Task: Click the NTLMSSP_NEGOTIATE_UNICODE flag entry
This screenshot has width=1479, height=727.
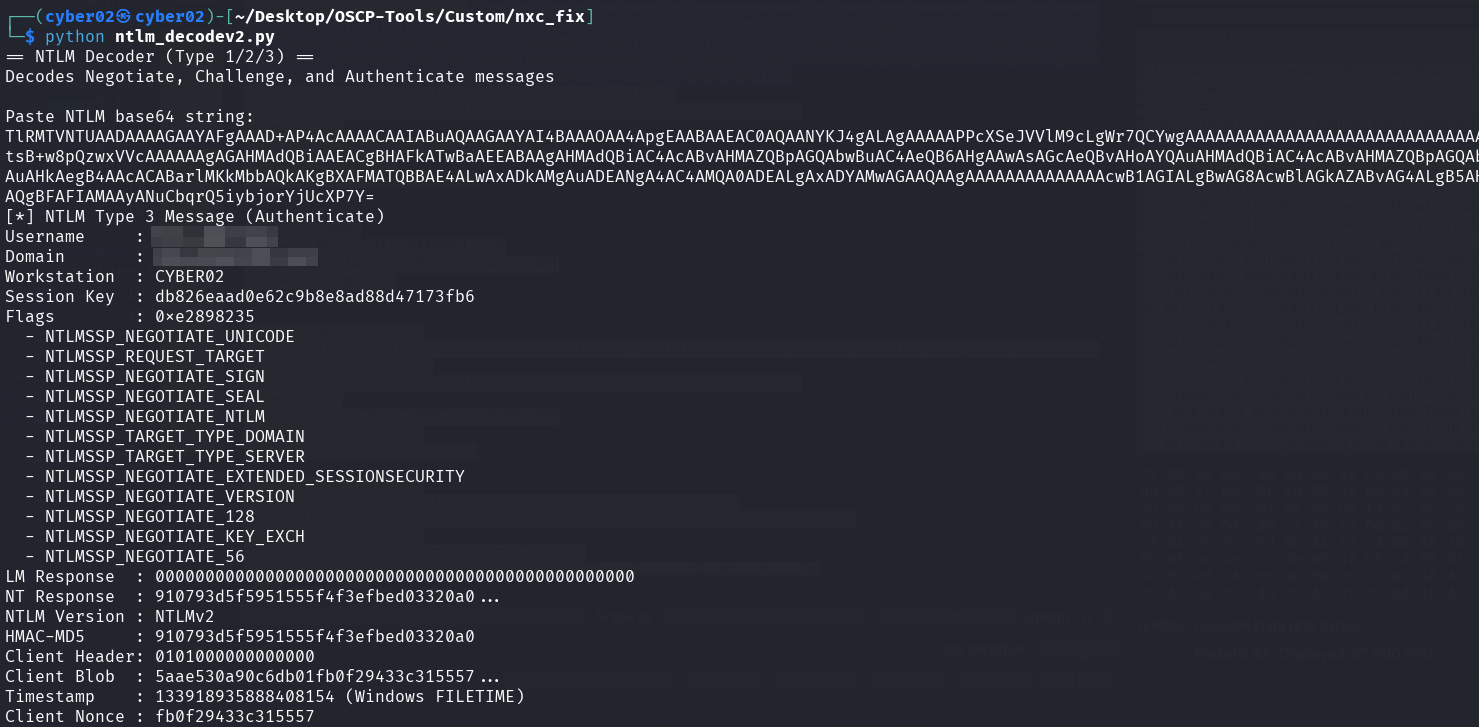Action: pos(170,336)
